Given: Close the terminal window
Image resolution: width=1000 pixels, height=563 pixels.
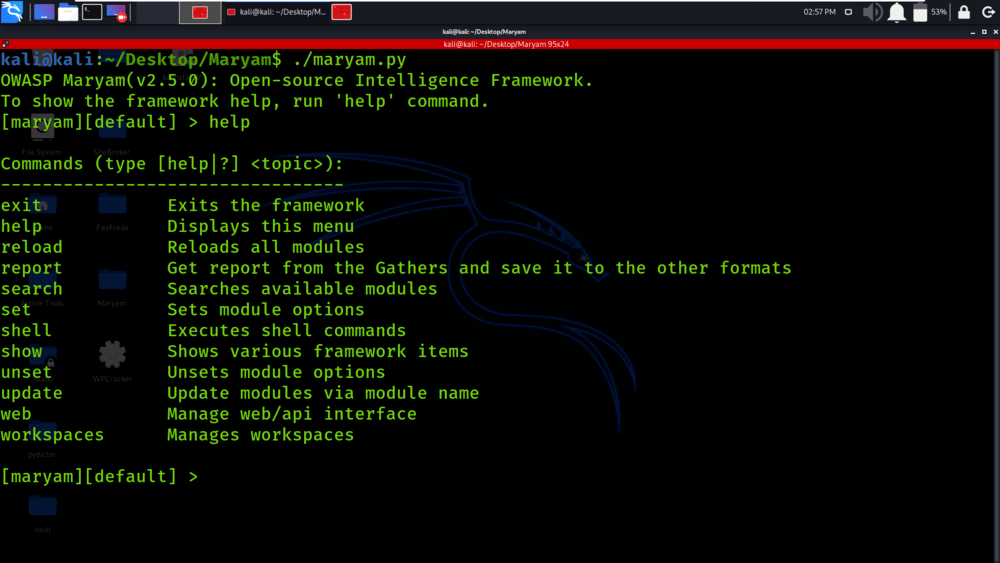Looking at the screenshot, I should pos(995,31).
